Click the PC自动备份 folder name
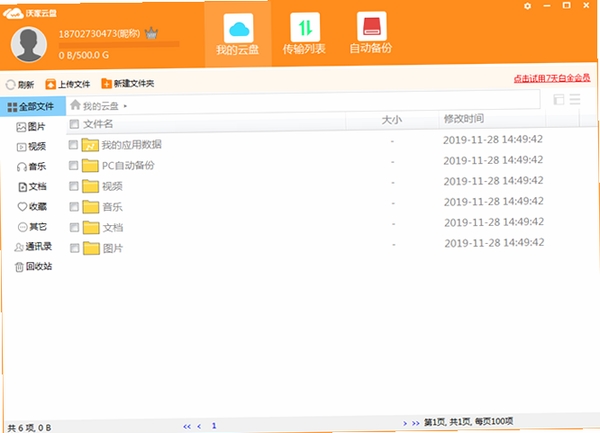 coord(128,165)
